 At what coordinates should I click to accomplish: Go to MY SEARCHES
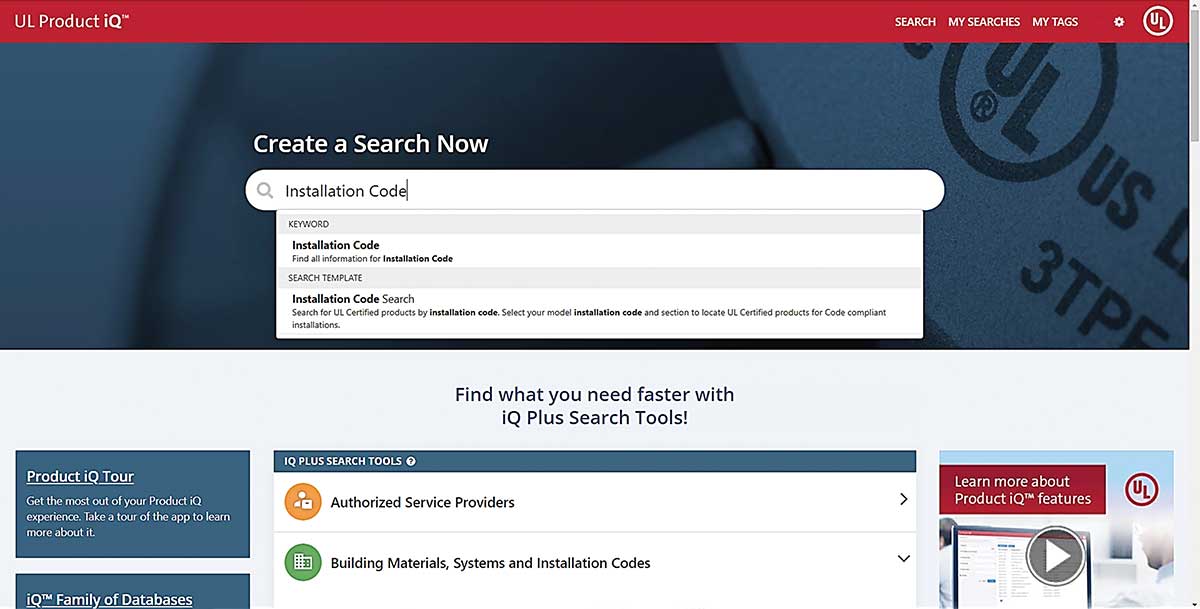click(x=984, y=22)
